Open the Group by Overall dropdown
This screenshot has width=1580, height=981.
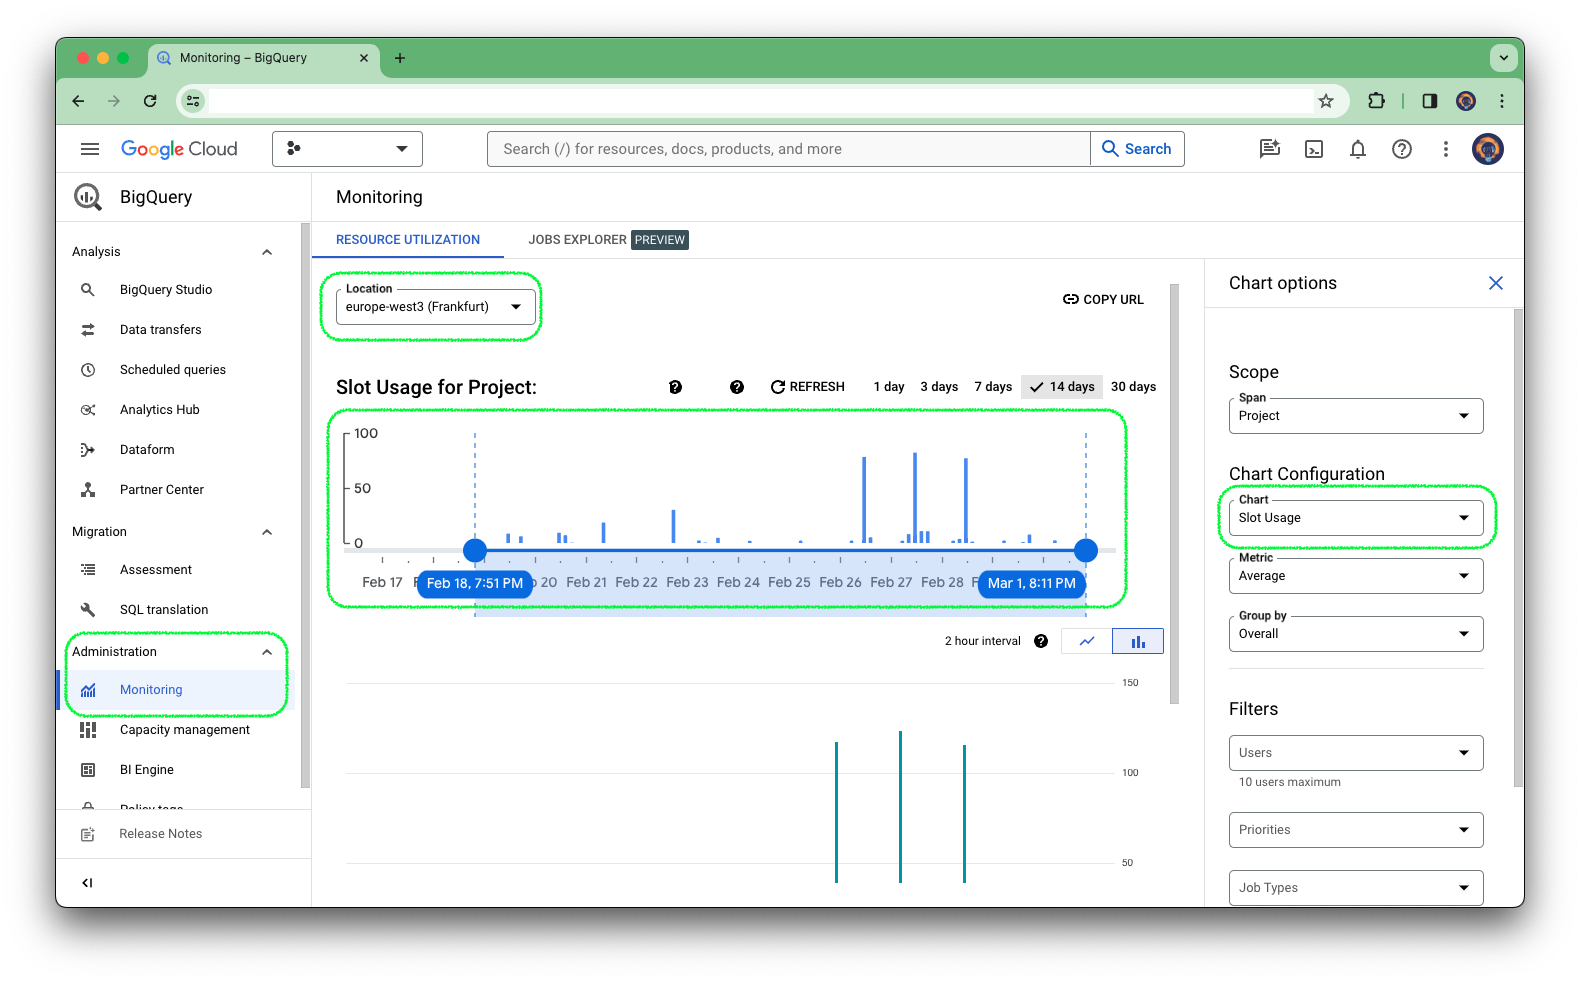(1356, 634)
